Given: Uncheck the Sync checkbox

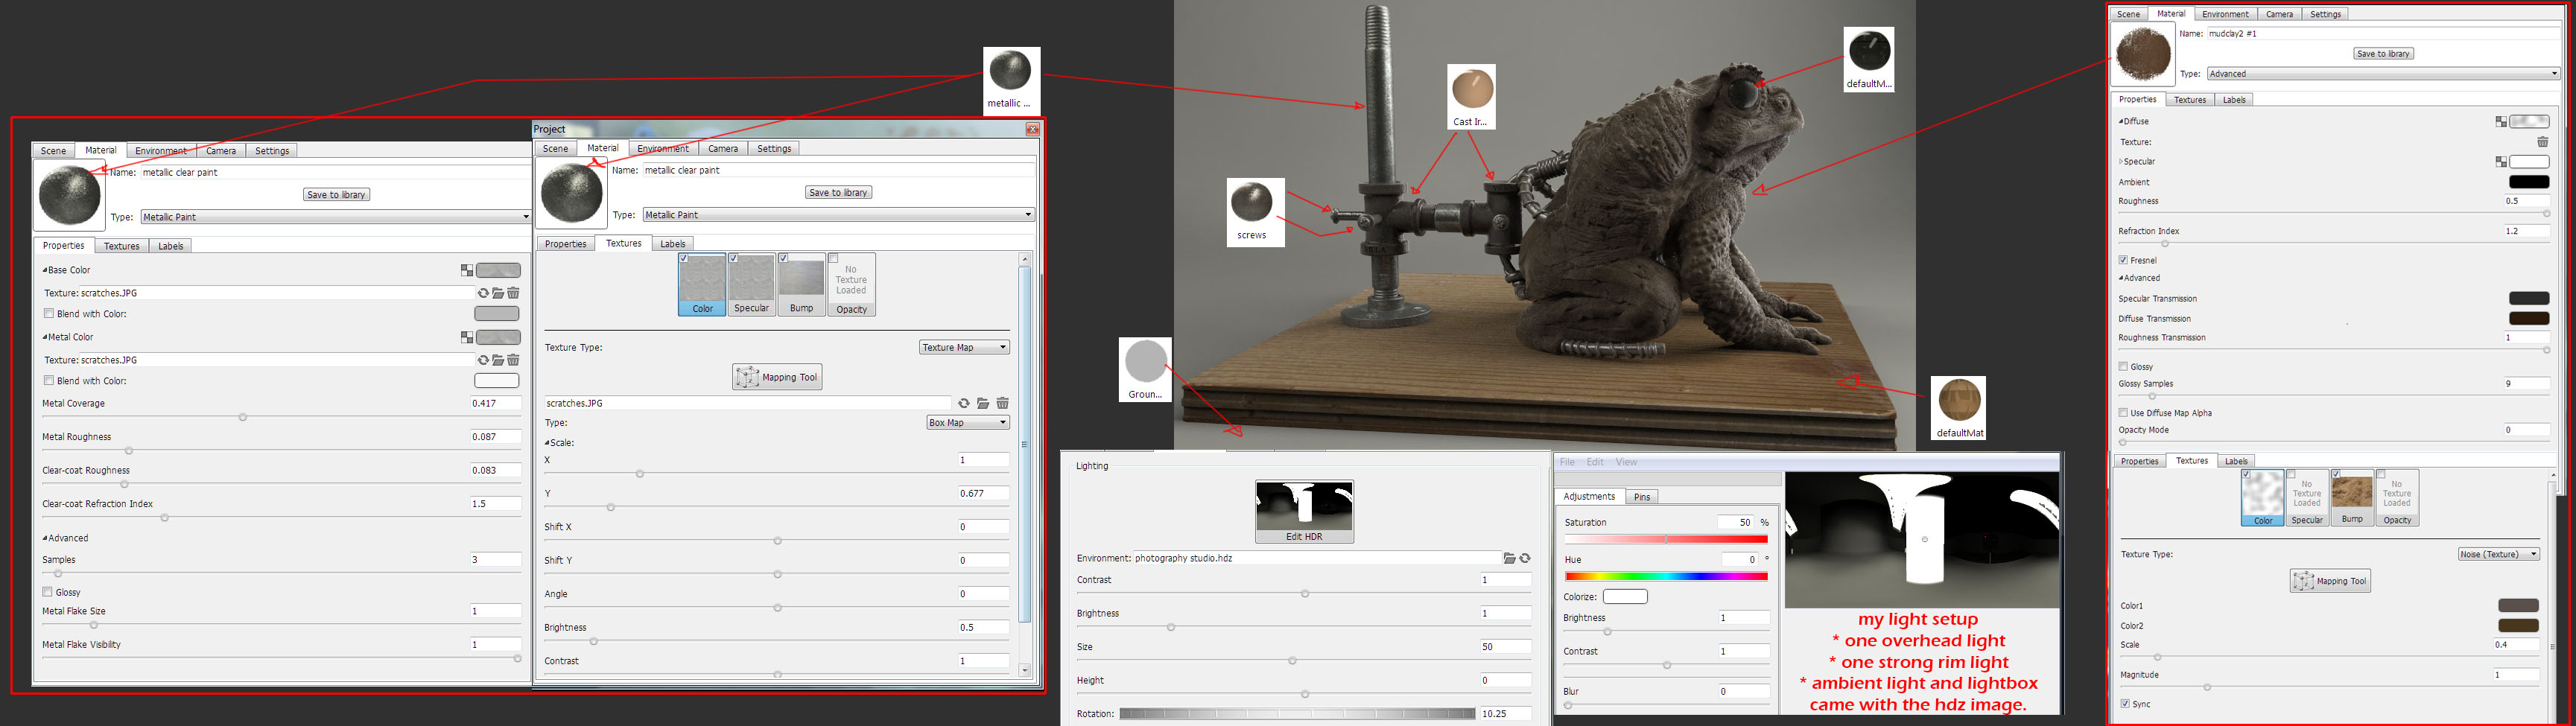Looking at the screenshot, I should (x=2125, y=704).
